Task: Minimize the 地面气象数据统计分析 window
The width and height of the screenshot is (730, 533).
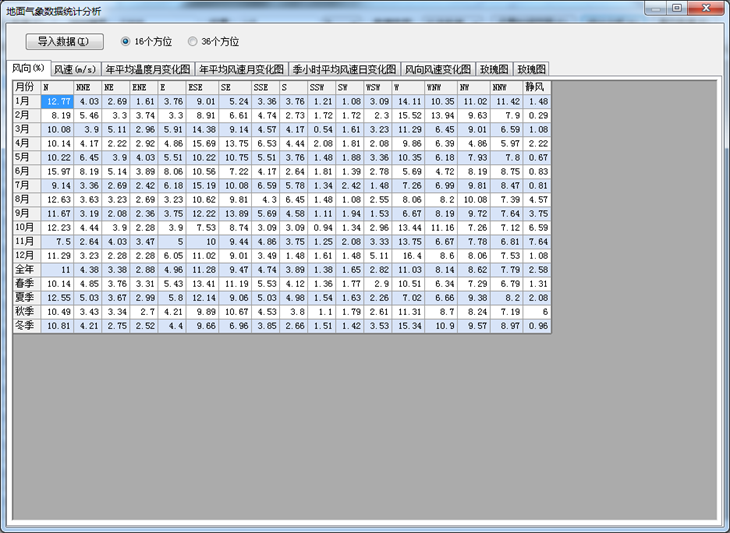Action: 653,8
